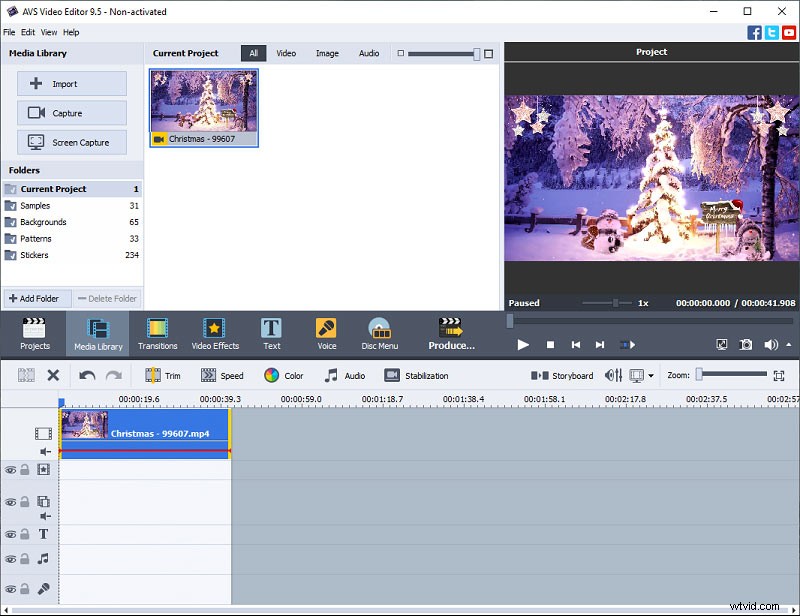Lock the video overlay track
The image size is (800, 616).
(x=24, y=502)
